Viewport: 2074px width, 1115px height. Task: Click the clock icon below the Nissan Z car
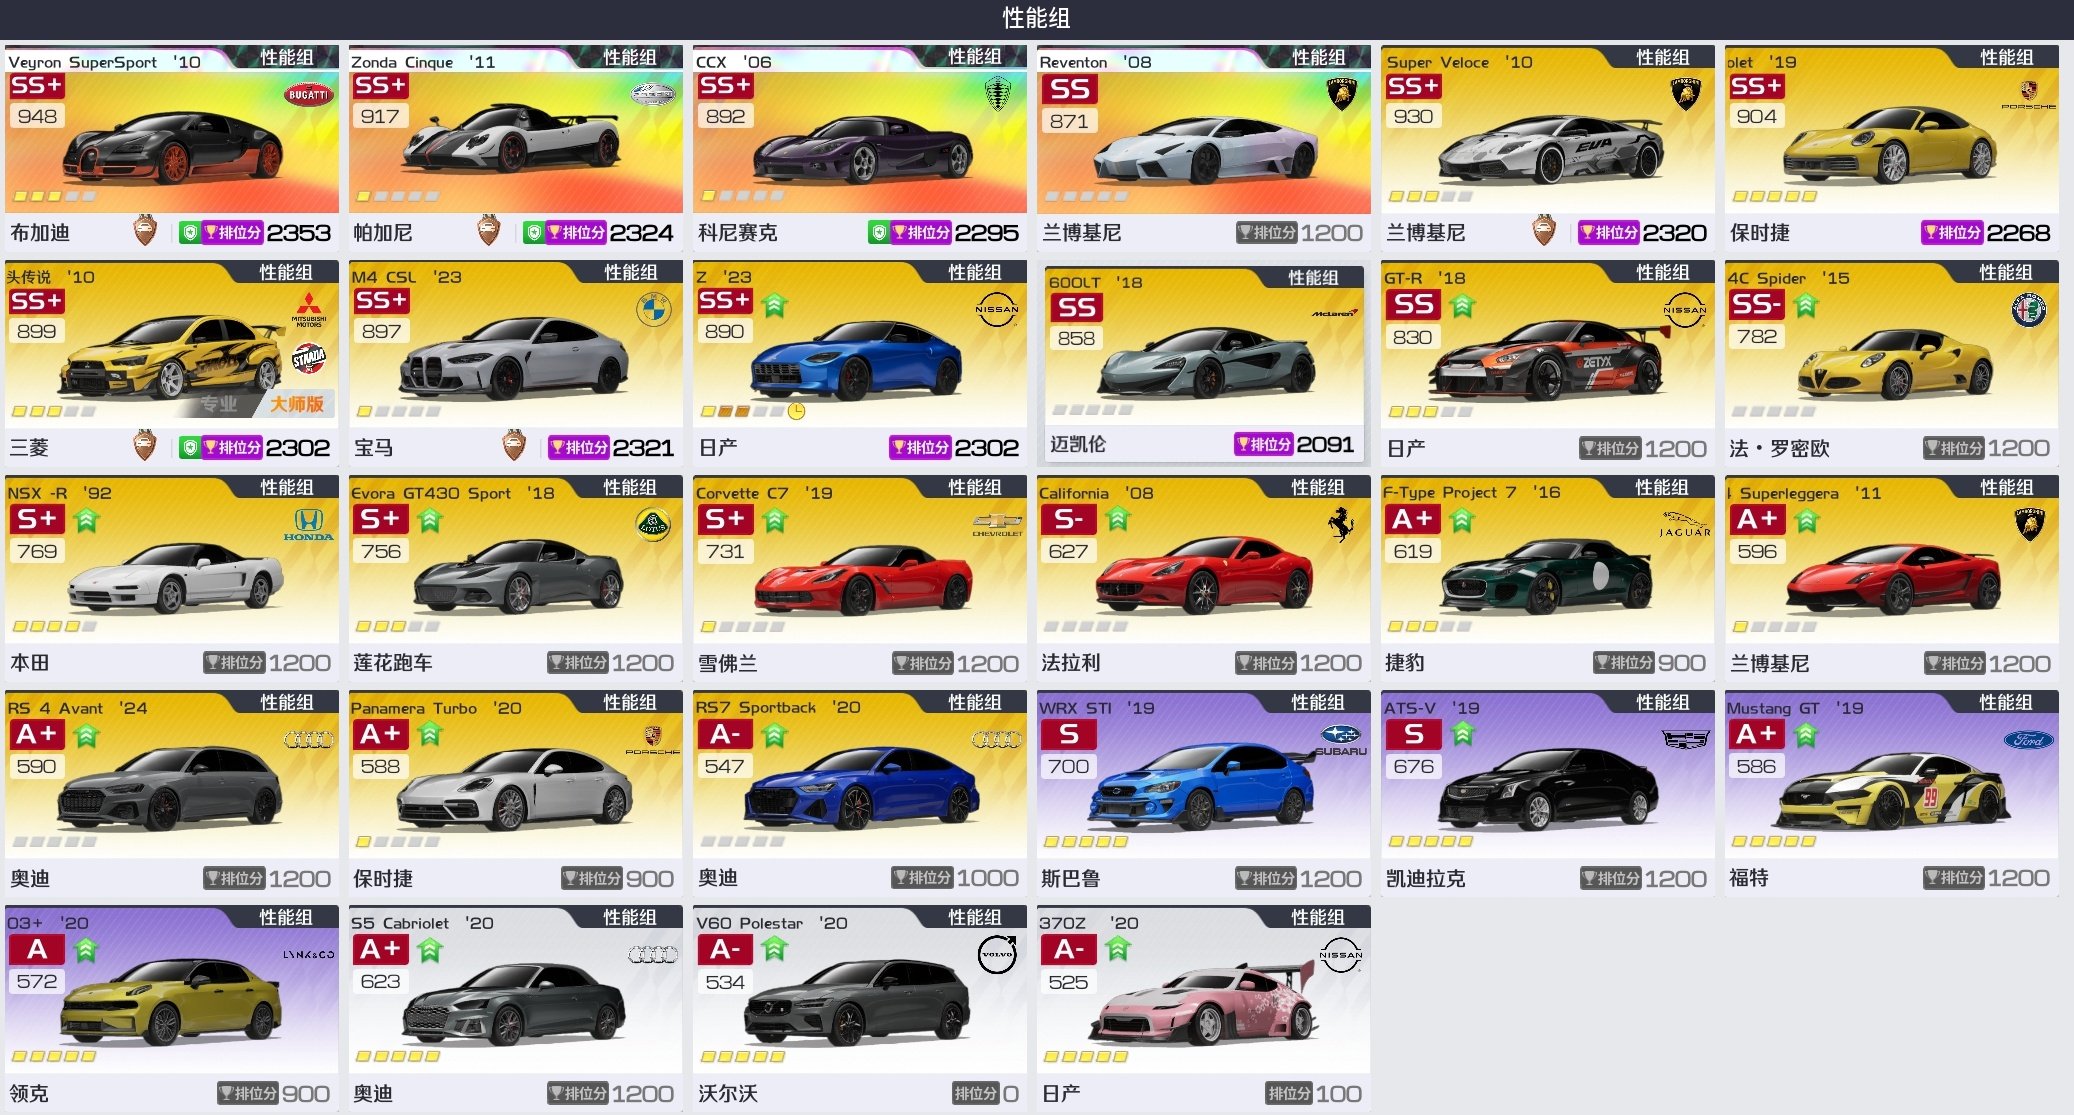(x=796, y=411)
